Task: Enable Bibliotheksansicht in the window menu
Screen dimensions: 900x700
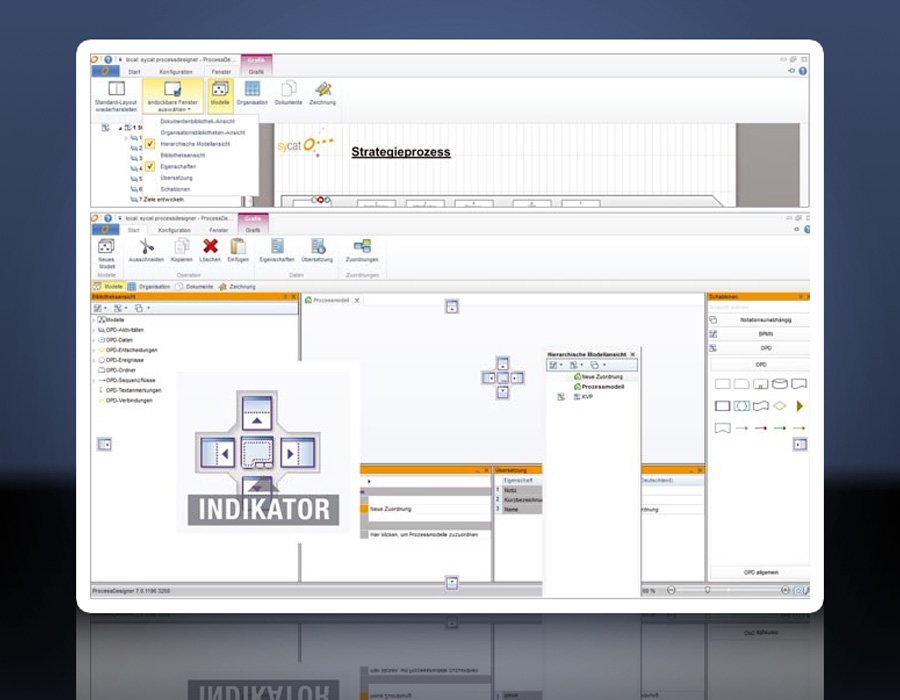Action: pyautogui.click(x=182, y=155)
